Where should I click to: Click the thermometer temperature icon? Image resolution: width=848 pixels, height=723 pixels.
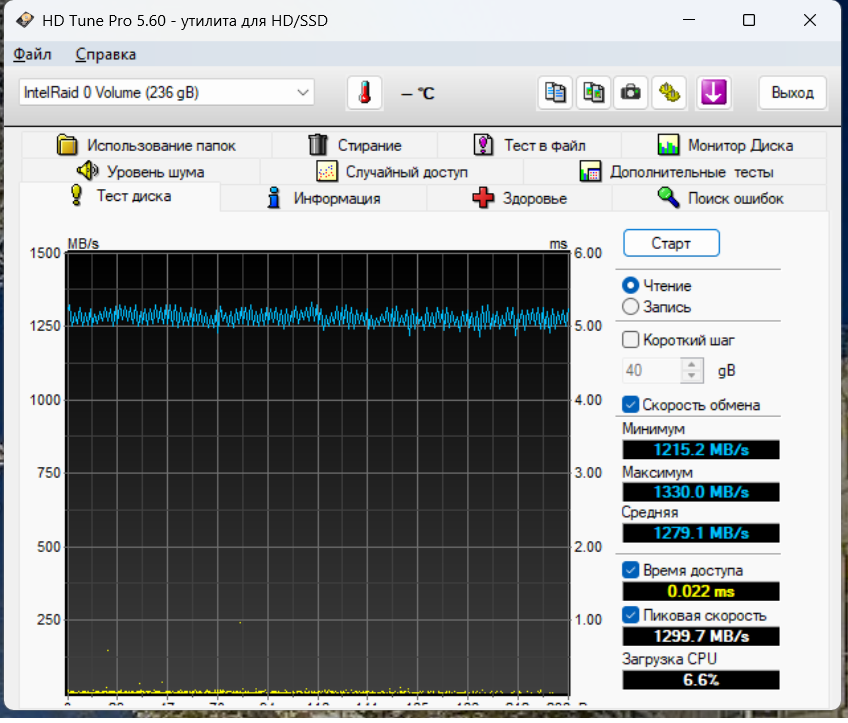coord(365,93)
